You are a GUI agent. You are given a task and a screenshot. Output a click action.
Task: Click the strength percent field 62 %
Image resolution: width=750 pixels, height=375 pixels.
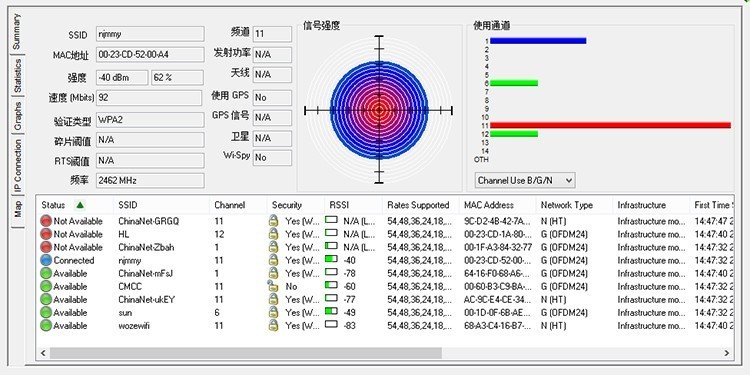tap(177, 77)
